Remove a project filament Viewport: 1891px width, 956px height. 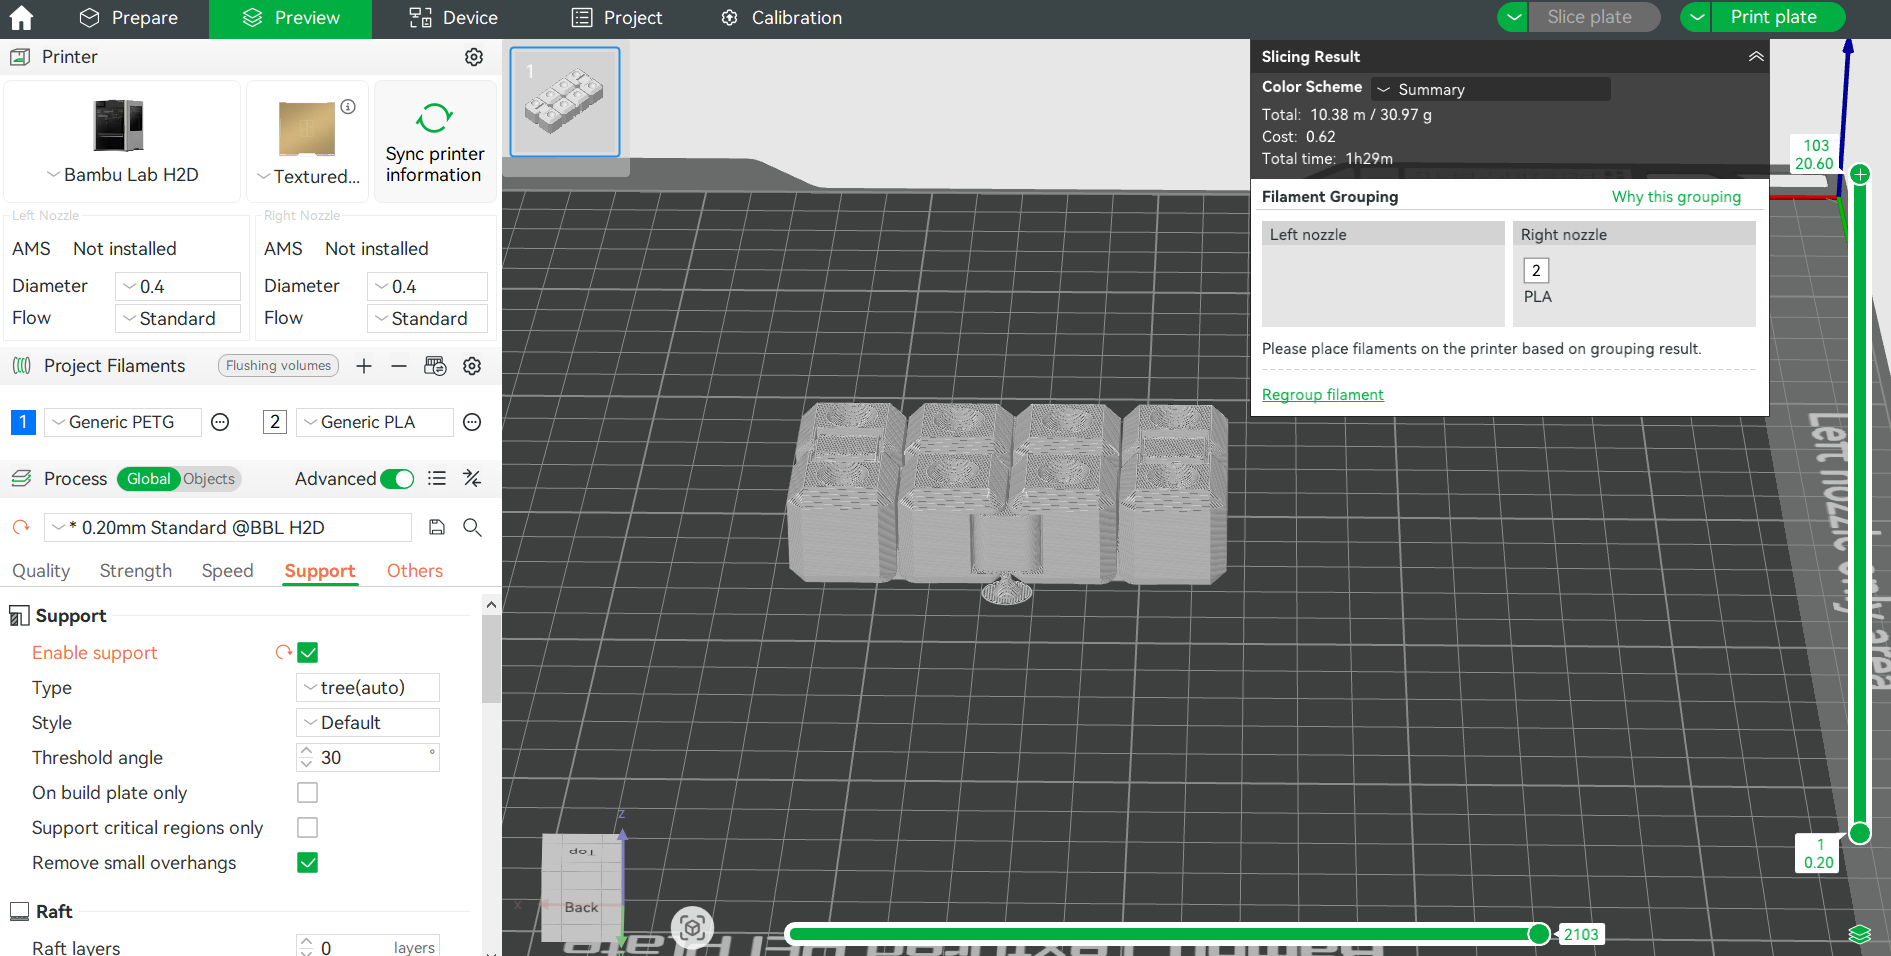(399, 366)
